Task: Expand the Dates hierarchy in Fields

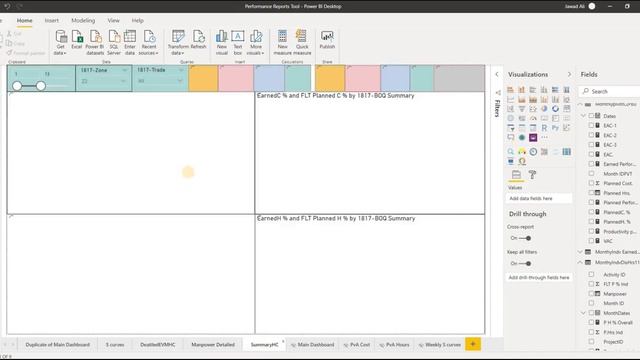Action: coord(583,116)
